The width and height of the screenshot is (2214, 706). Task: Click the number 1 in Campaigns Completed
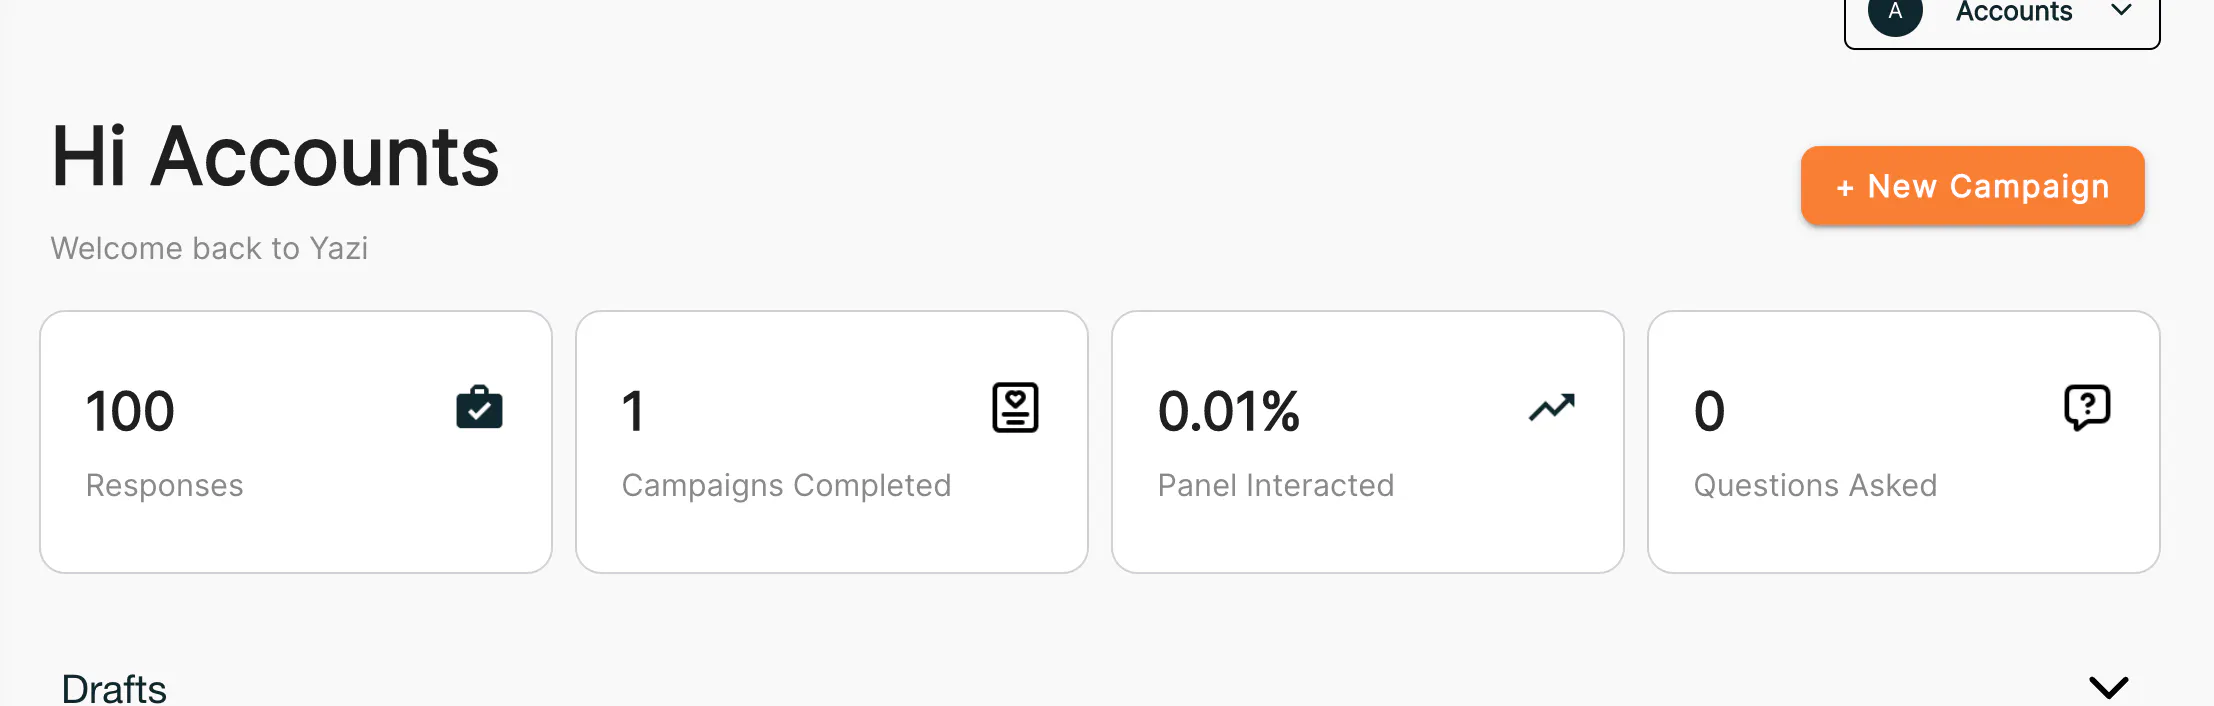(633, 411)
